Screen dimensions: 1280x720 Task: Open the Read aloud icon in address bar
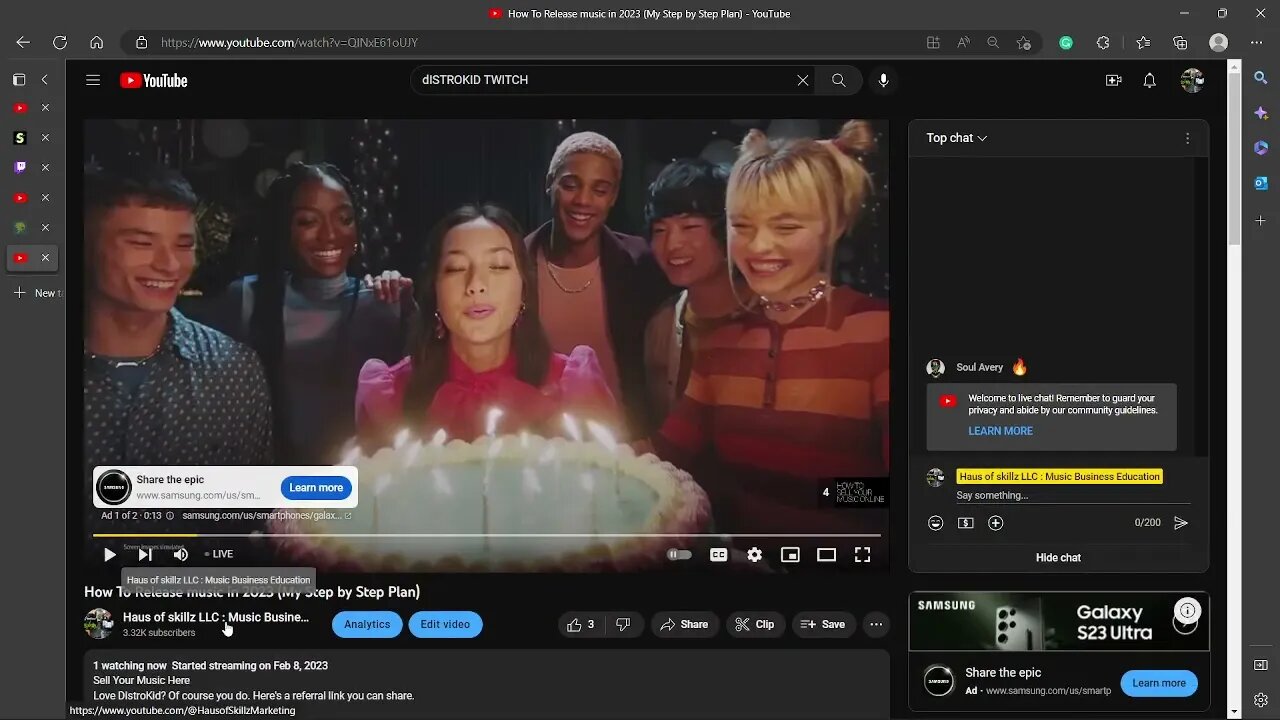(963, 43)
